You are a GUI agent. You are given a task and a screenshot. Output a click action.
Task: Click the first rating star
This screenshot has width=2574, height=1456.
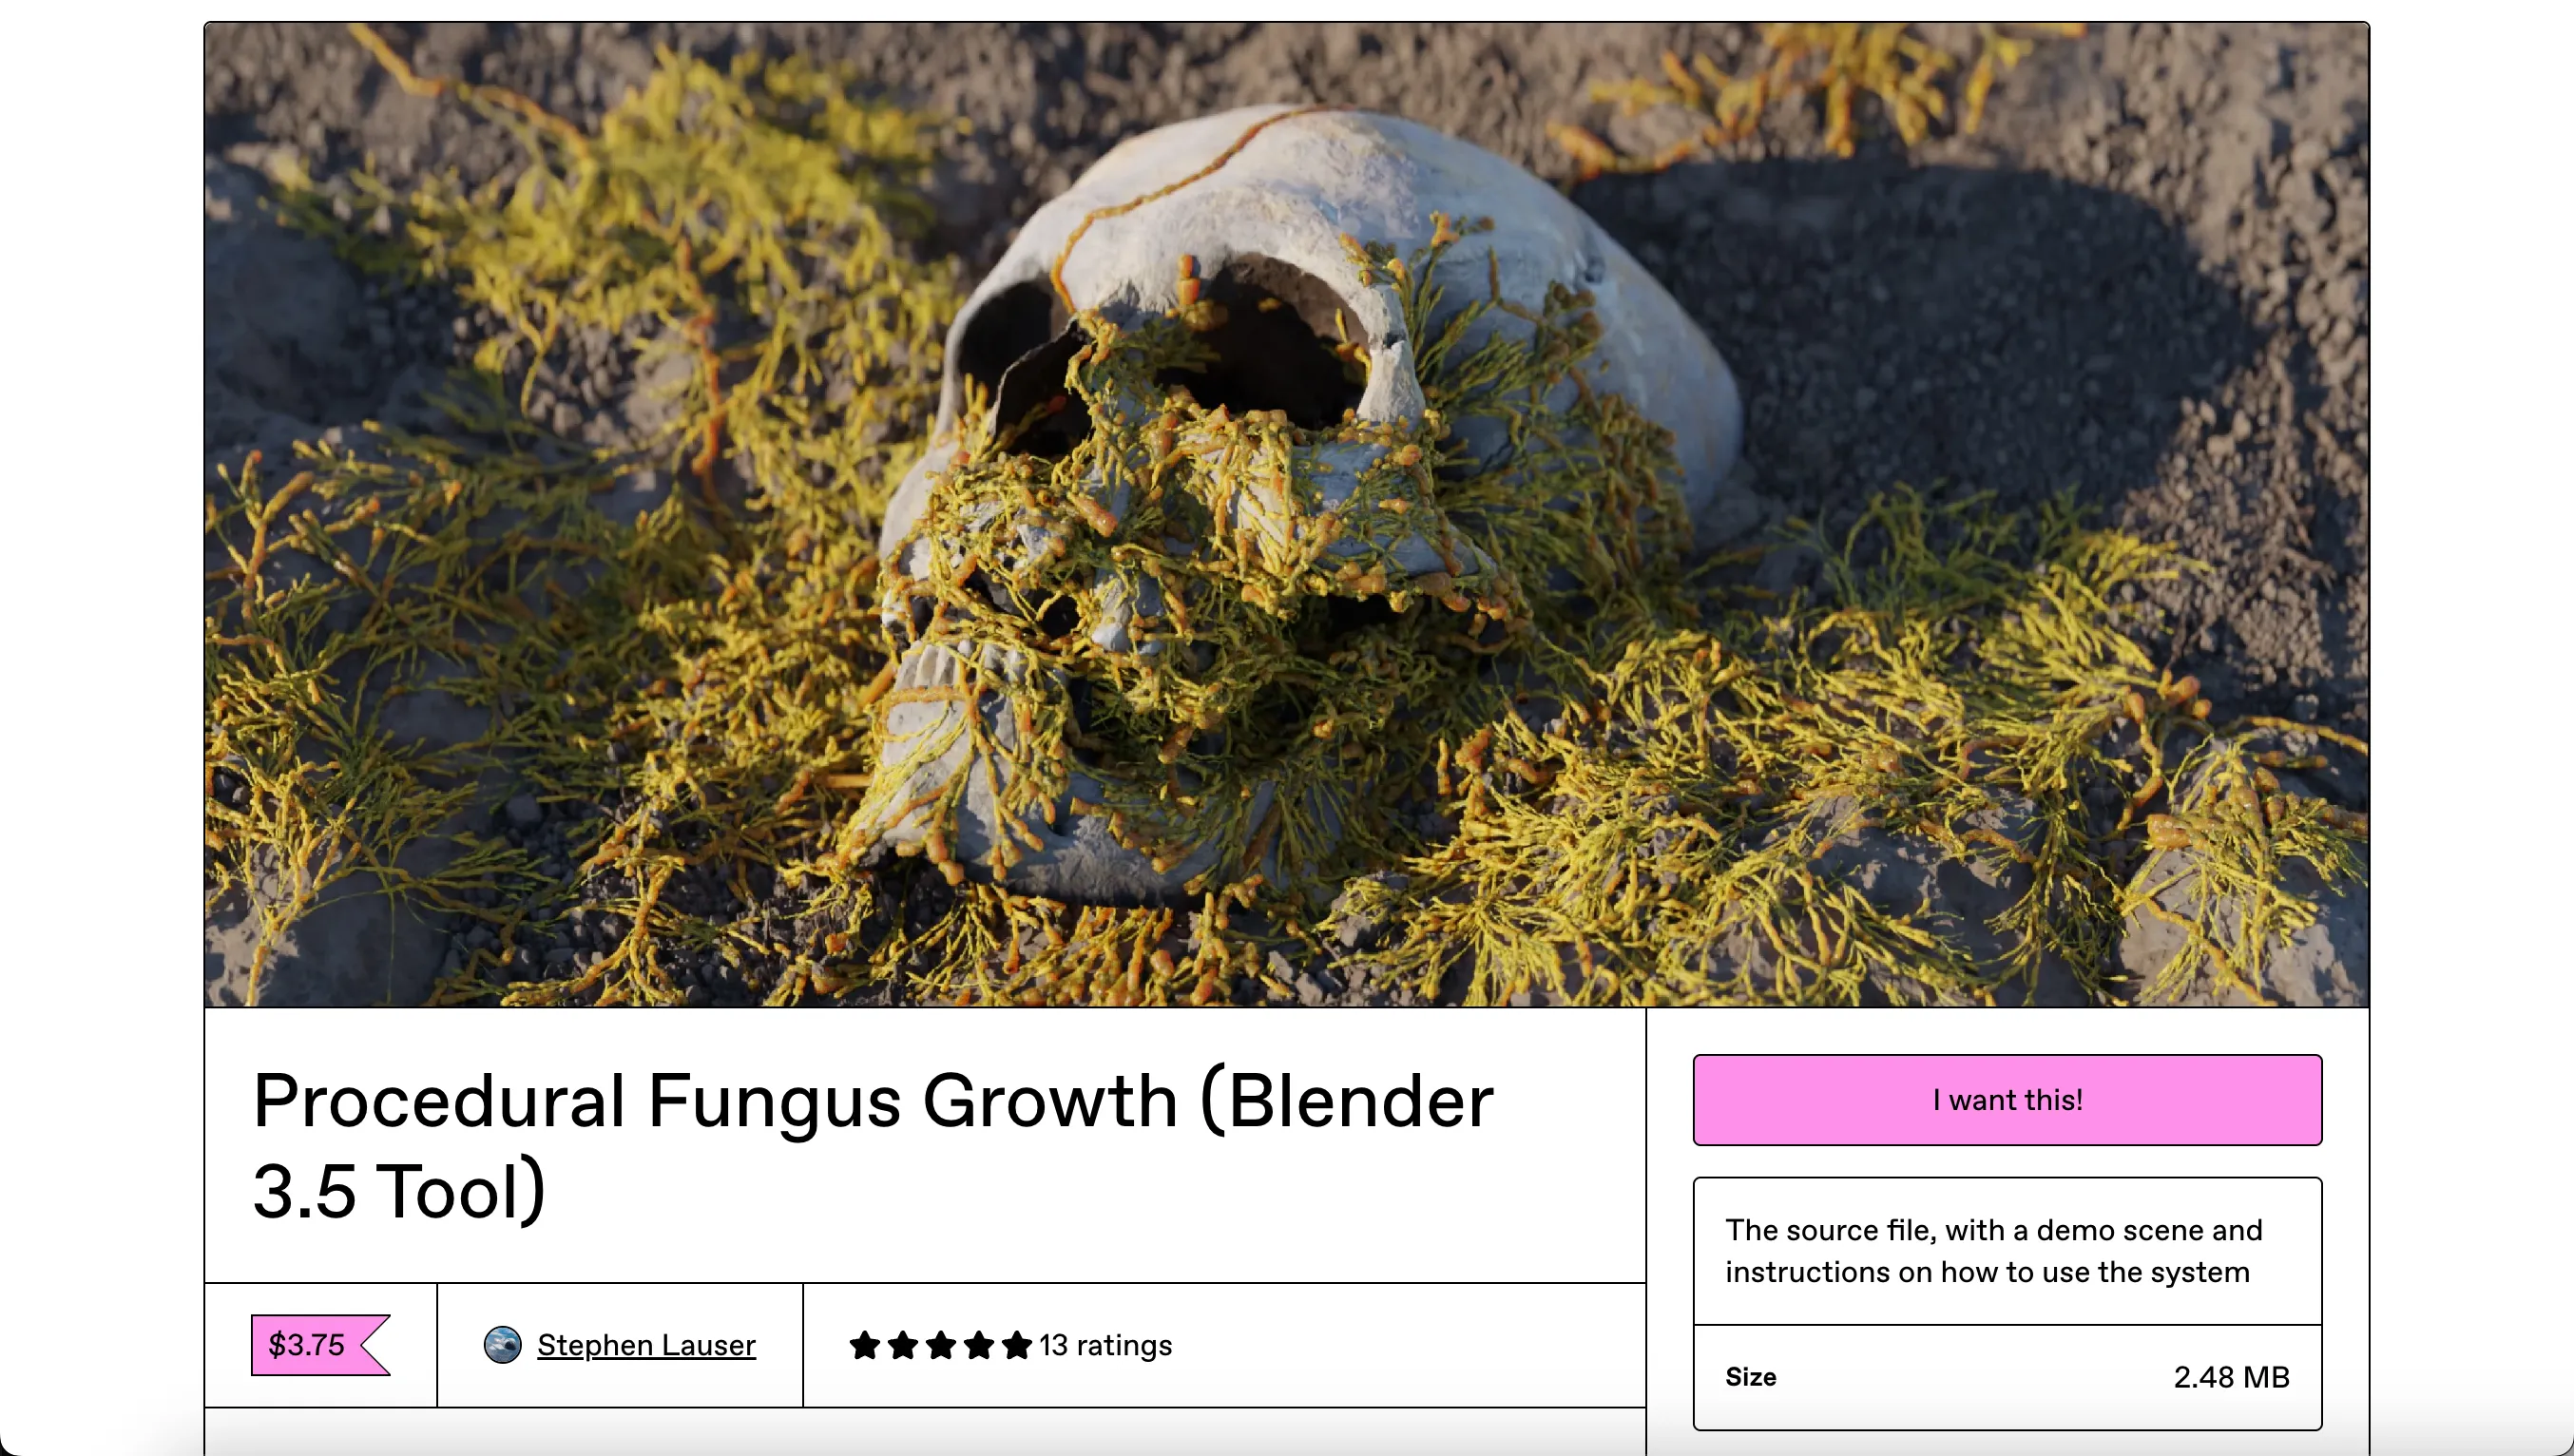(x=864, y=1345)
